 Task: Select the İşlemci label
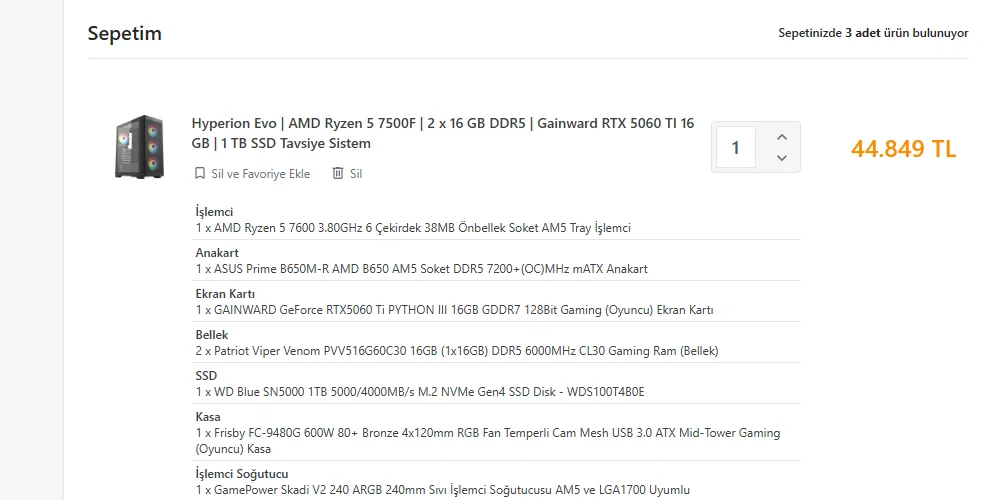(x=214, y=212)
